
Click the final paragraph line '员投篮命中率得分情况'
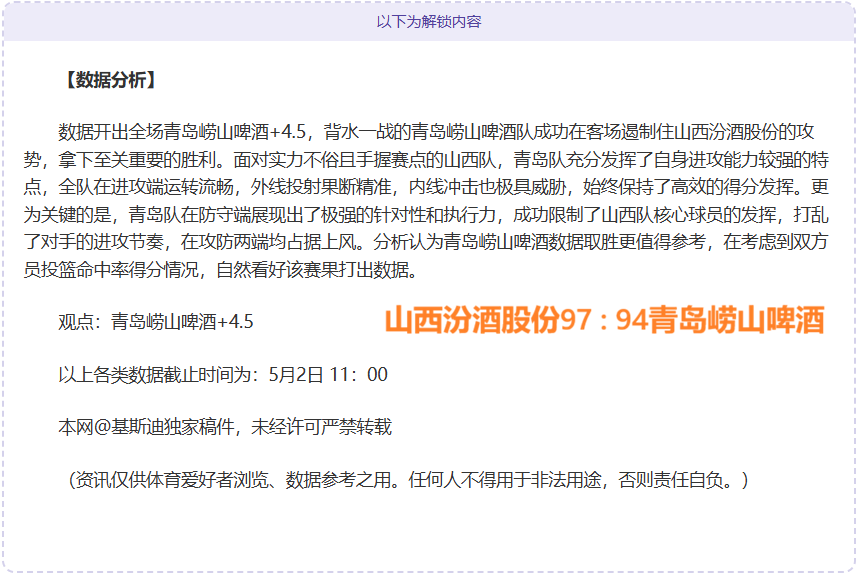220,269
